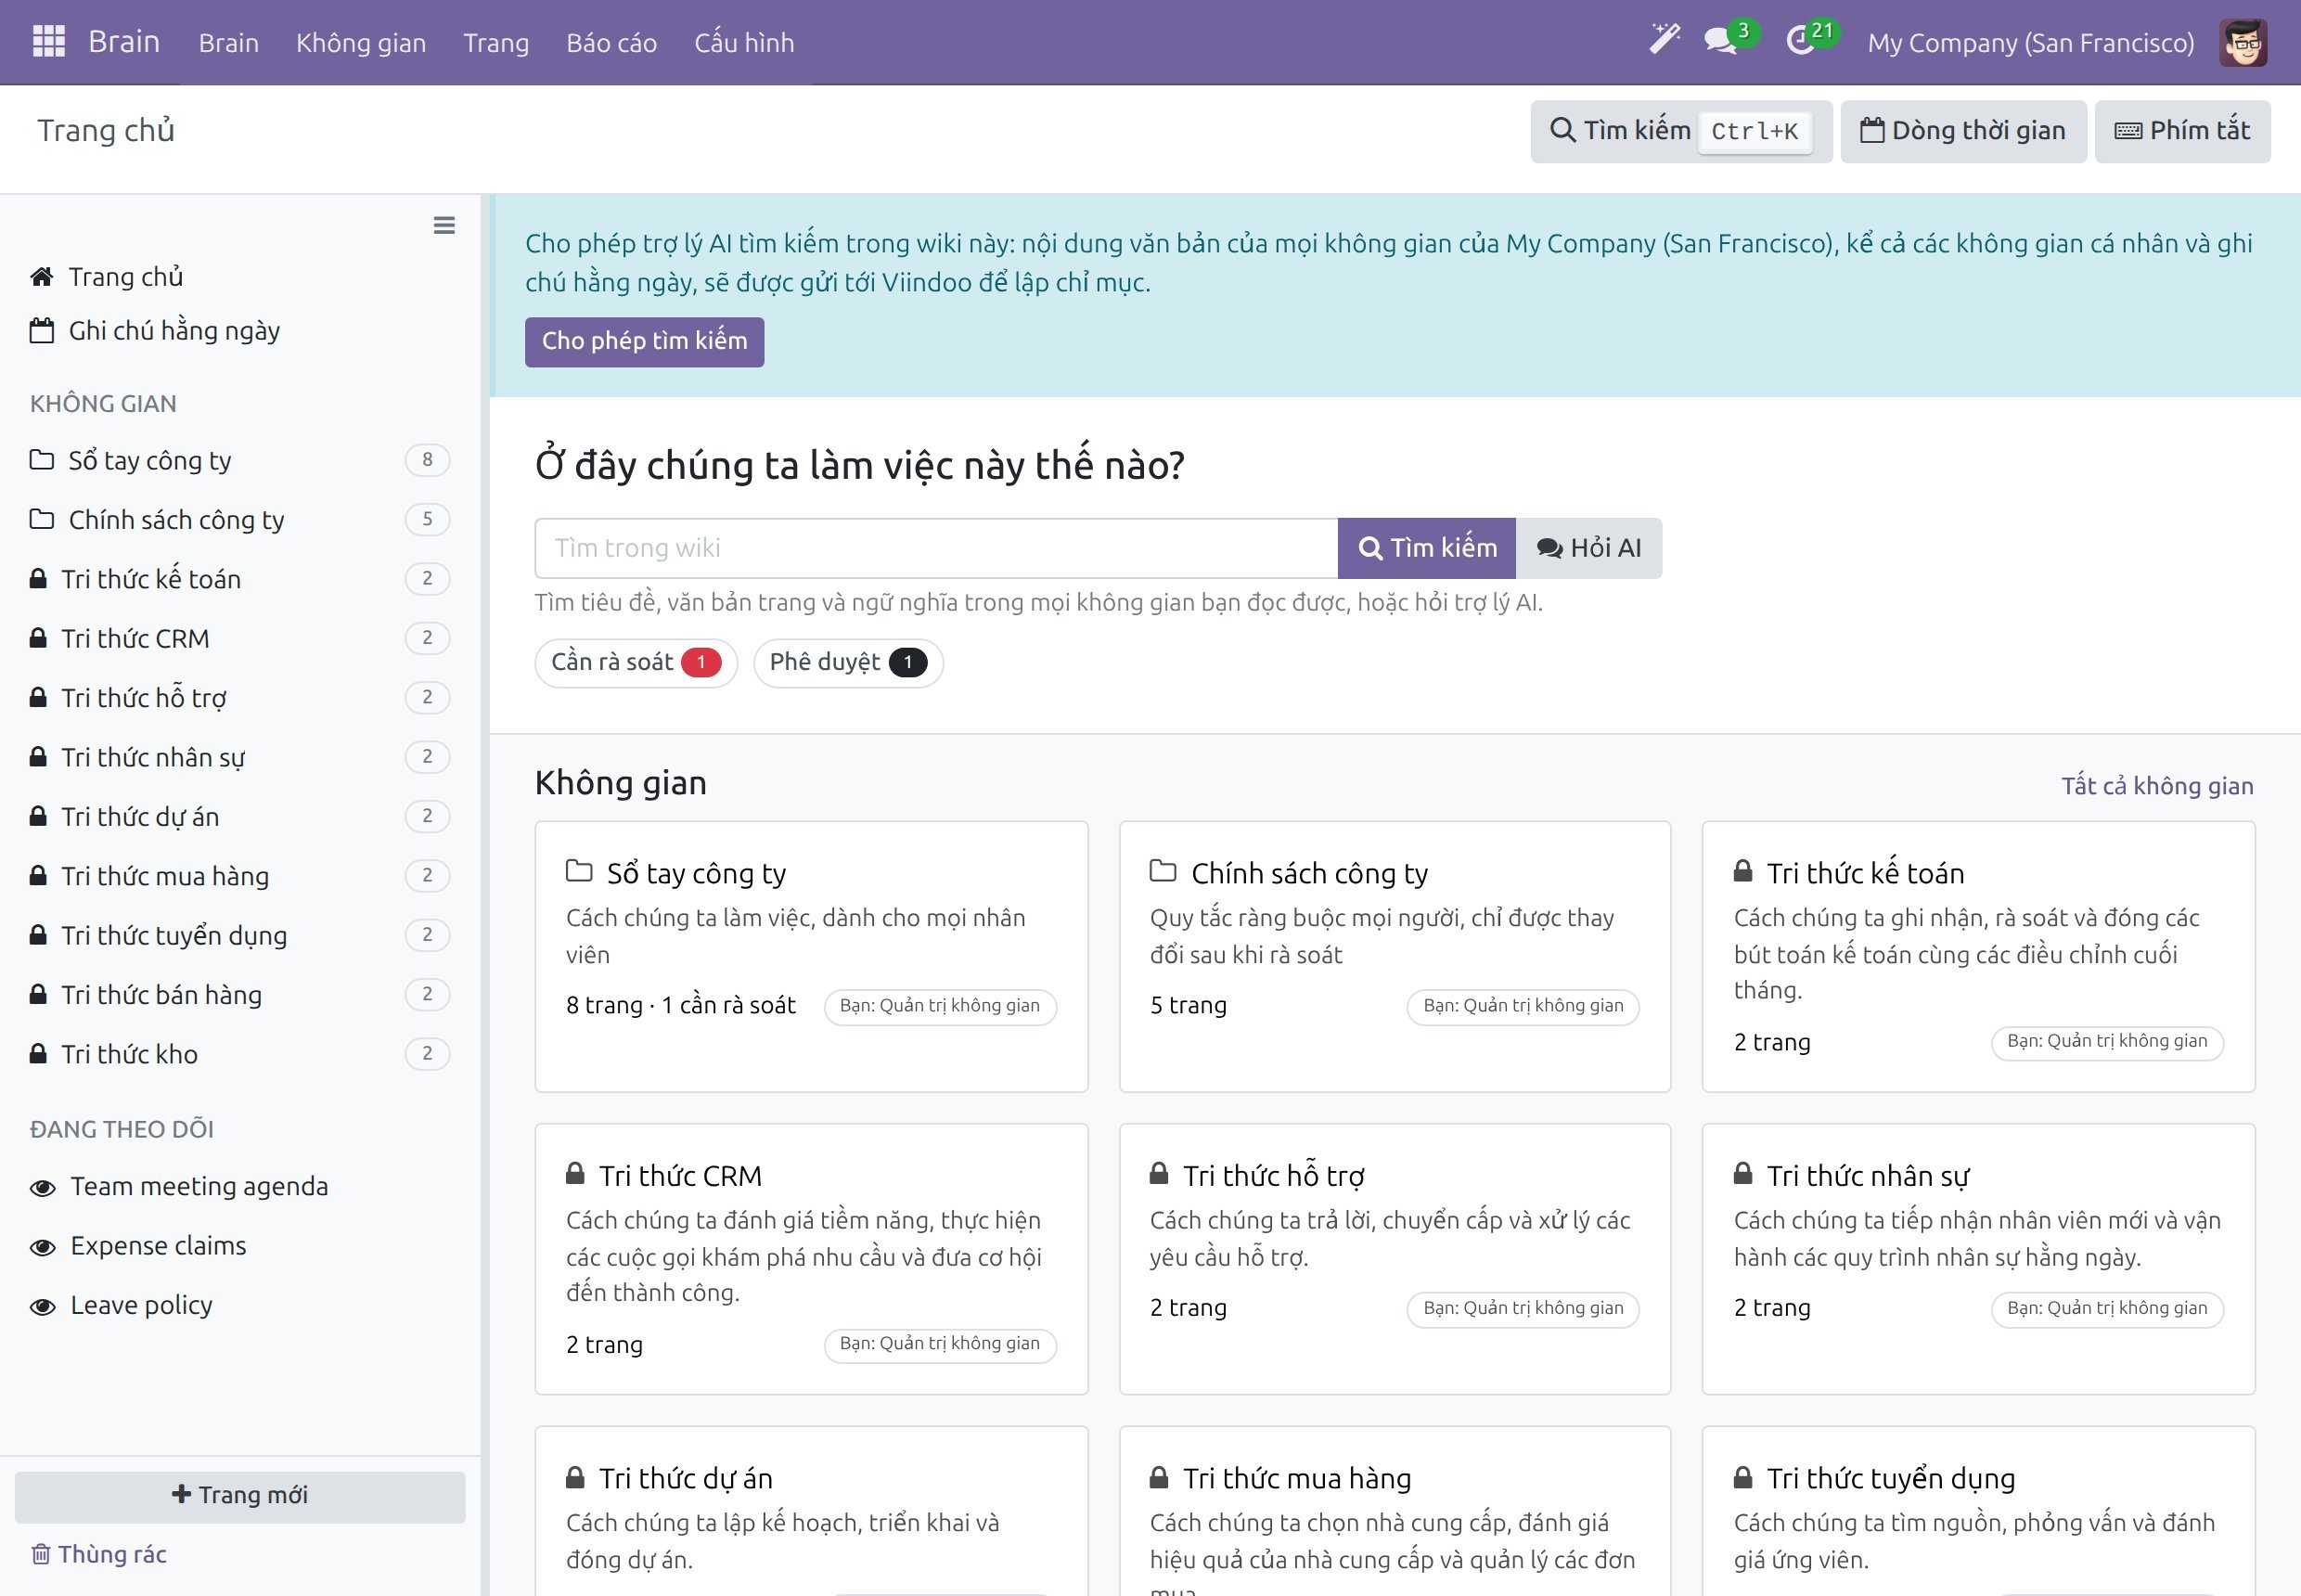The width and height of the screenshot is (2301, 1596).
Task: Open Thùng rác trash link
Action: 98,1554
